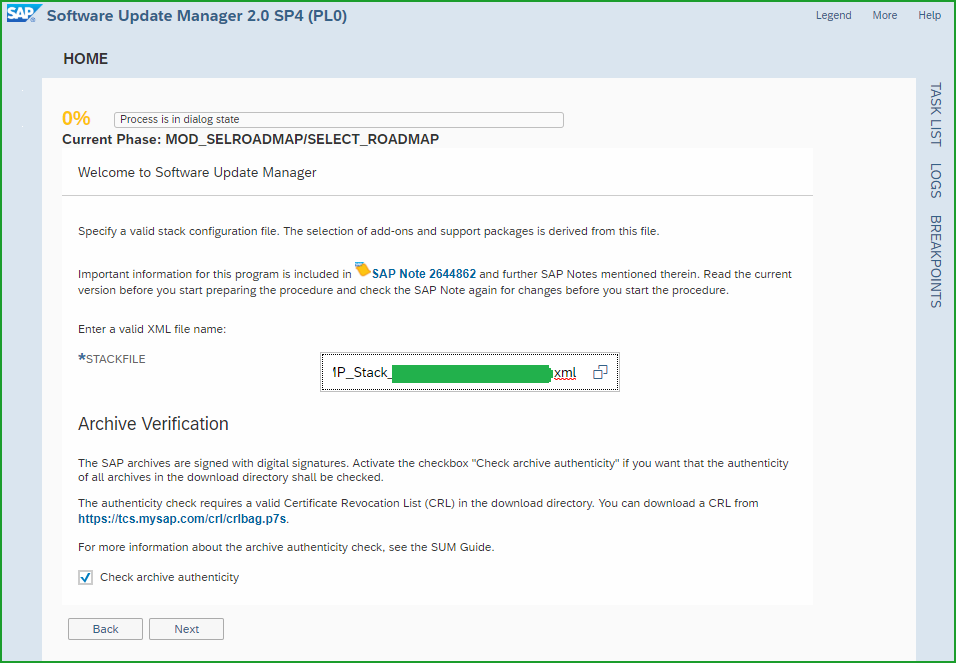Click the Enter a valid XML file name text
This screenshot has width=956, height=663.
pyautogui.click(x=152, y=329)
